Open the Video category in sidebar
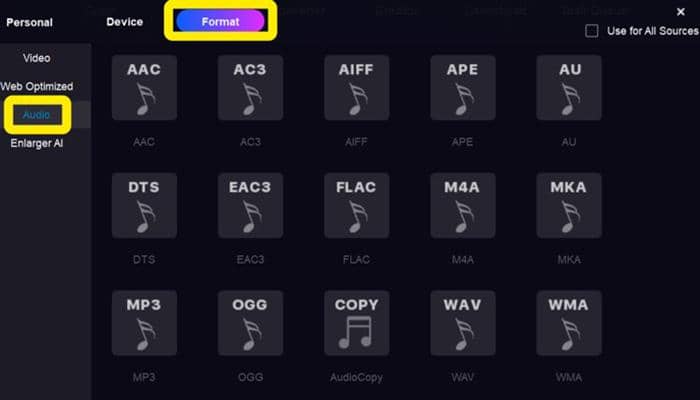 tap(37, 58)
